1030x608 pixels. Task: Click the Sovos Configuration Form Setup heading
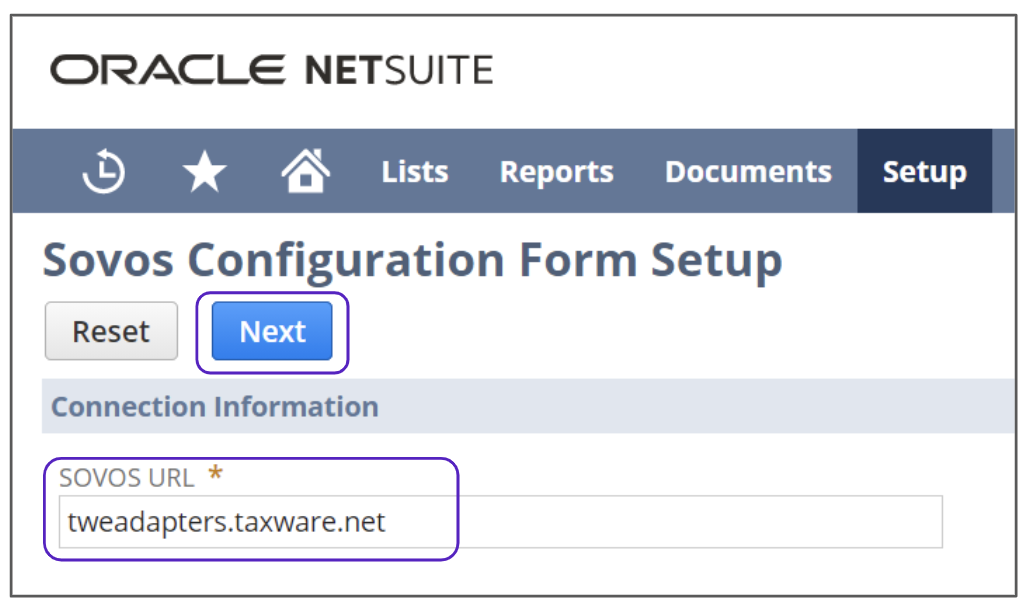[412, 261]
